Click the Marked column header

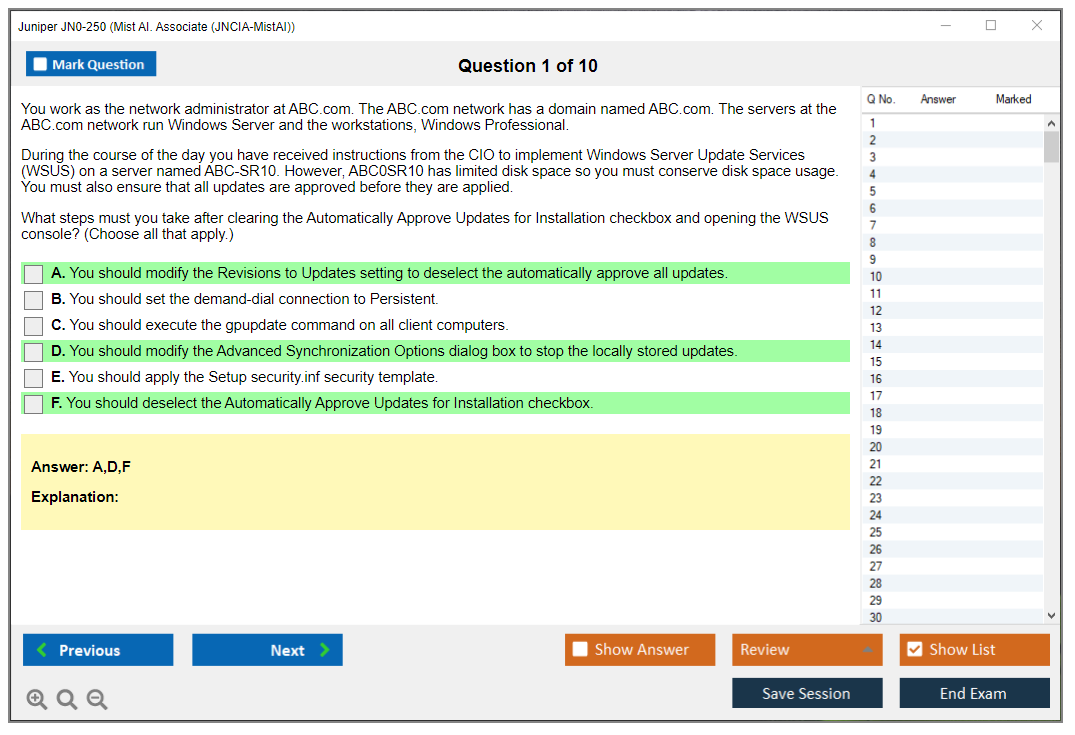click(x=1013, y=99)
